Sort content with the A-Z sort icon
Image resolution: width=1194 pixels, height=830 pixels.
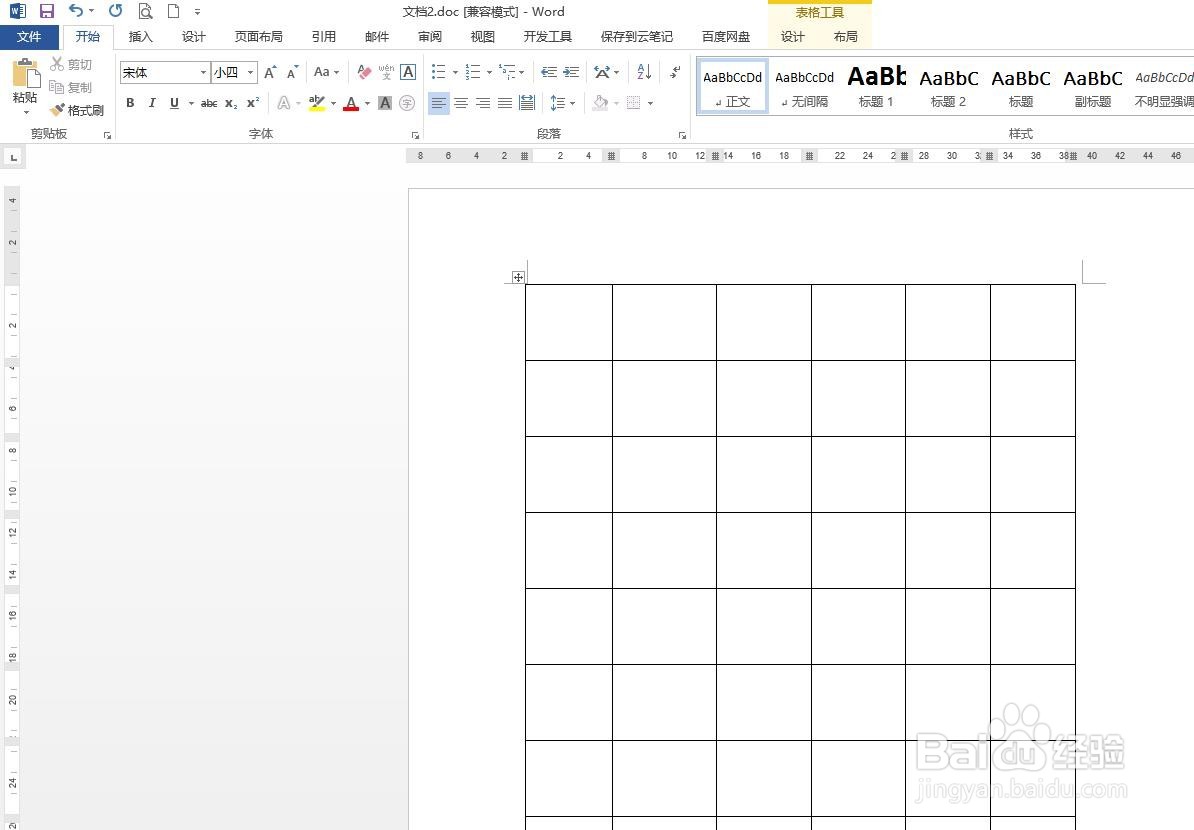point(644,72)
